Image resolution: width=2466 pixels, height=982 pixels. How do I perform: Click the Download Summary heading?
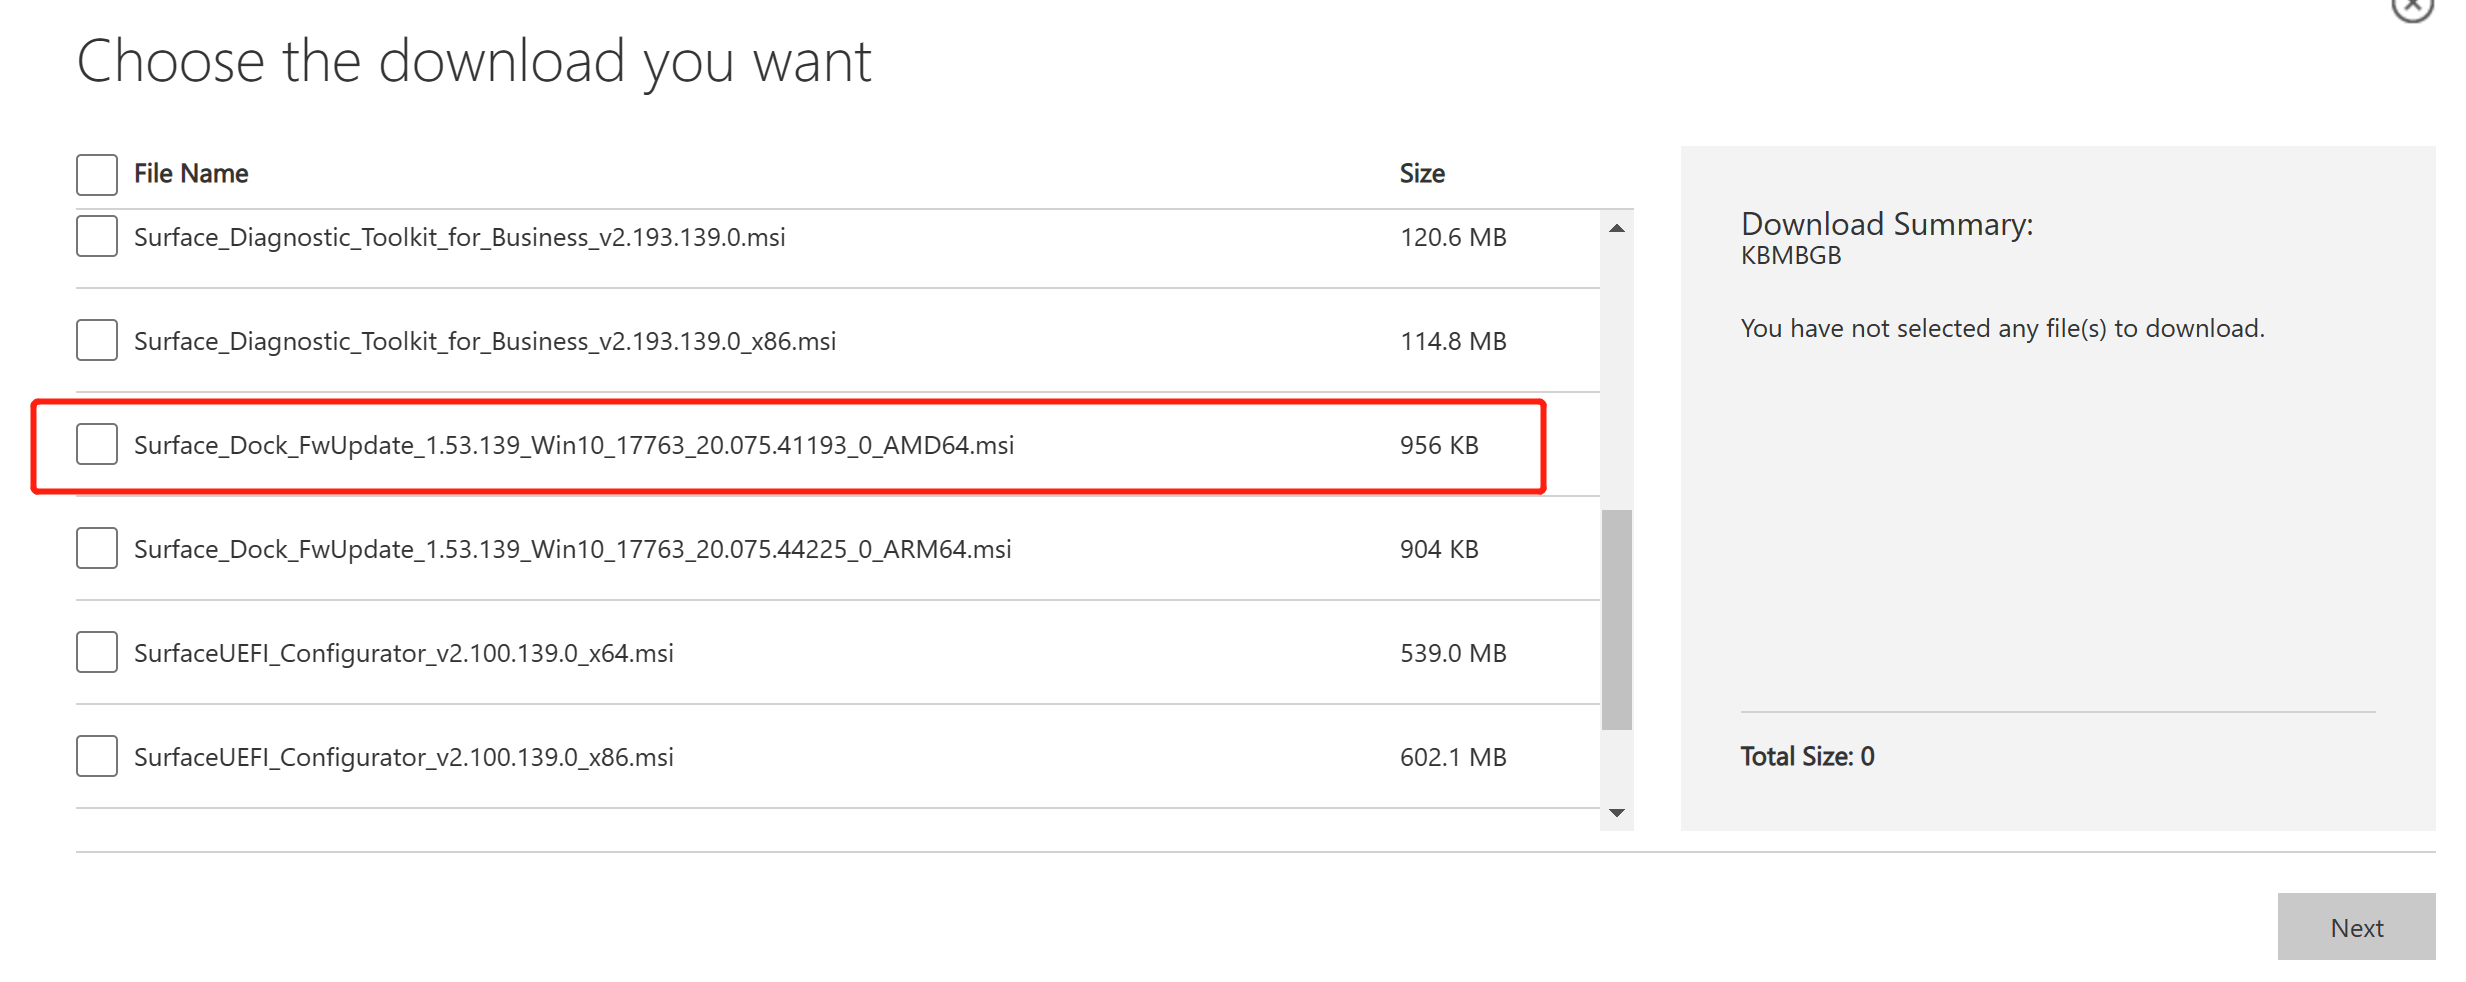(1888, 224)
